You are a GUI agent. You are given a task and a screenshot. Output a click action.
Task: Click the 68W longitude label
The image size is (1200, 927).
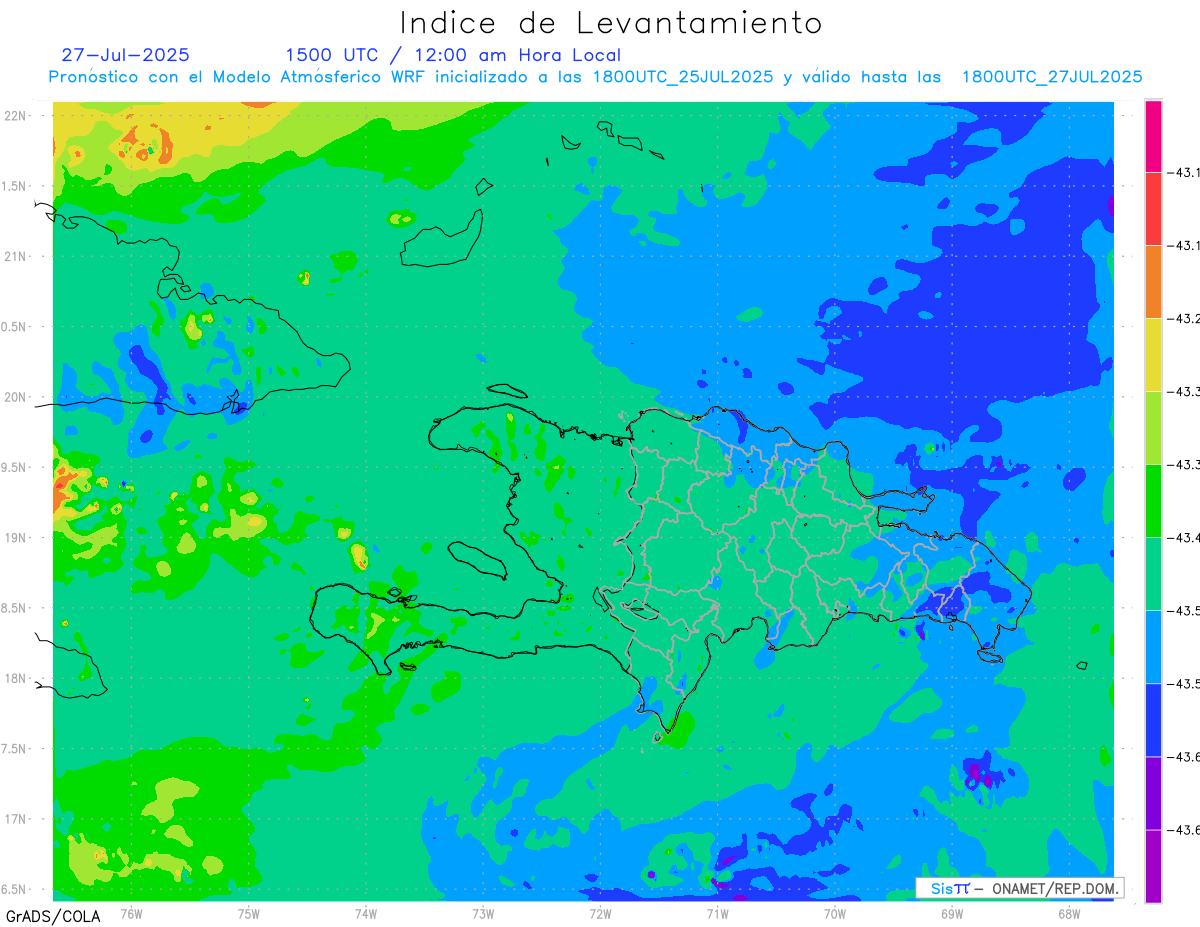click(1069, 913)
